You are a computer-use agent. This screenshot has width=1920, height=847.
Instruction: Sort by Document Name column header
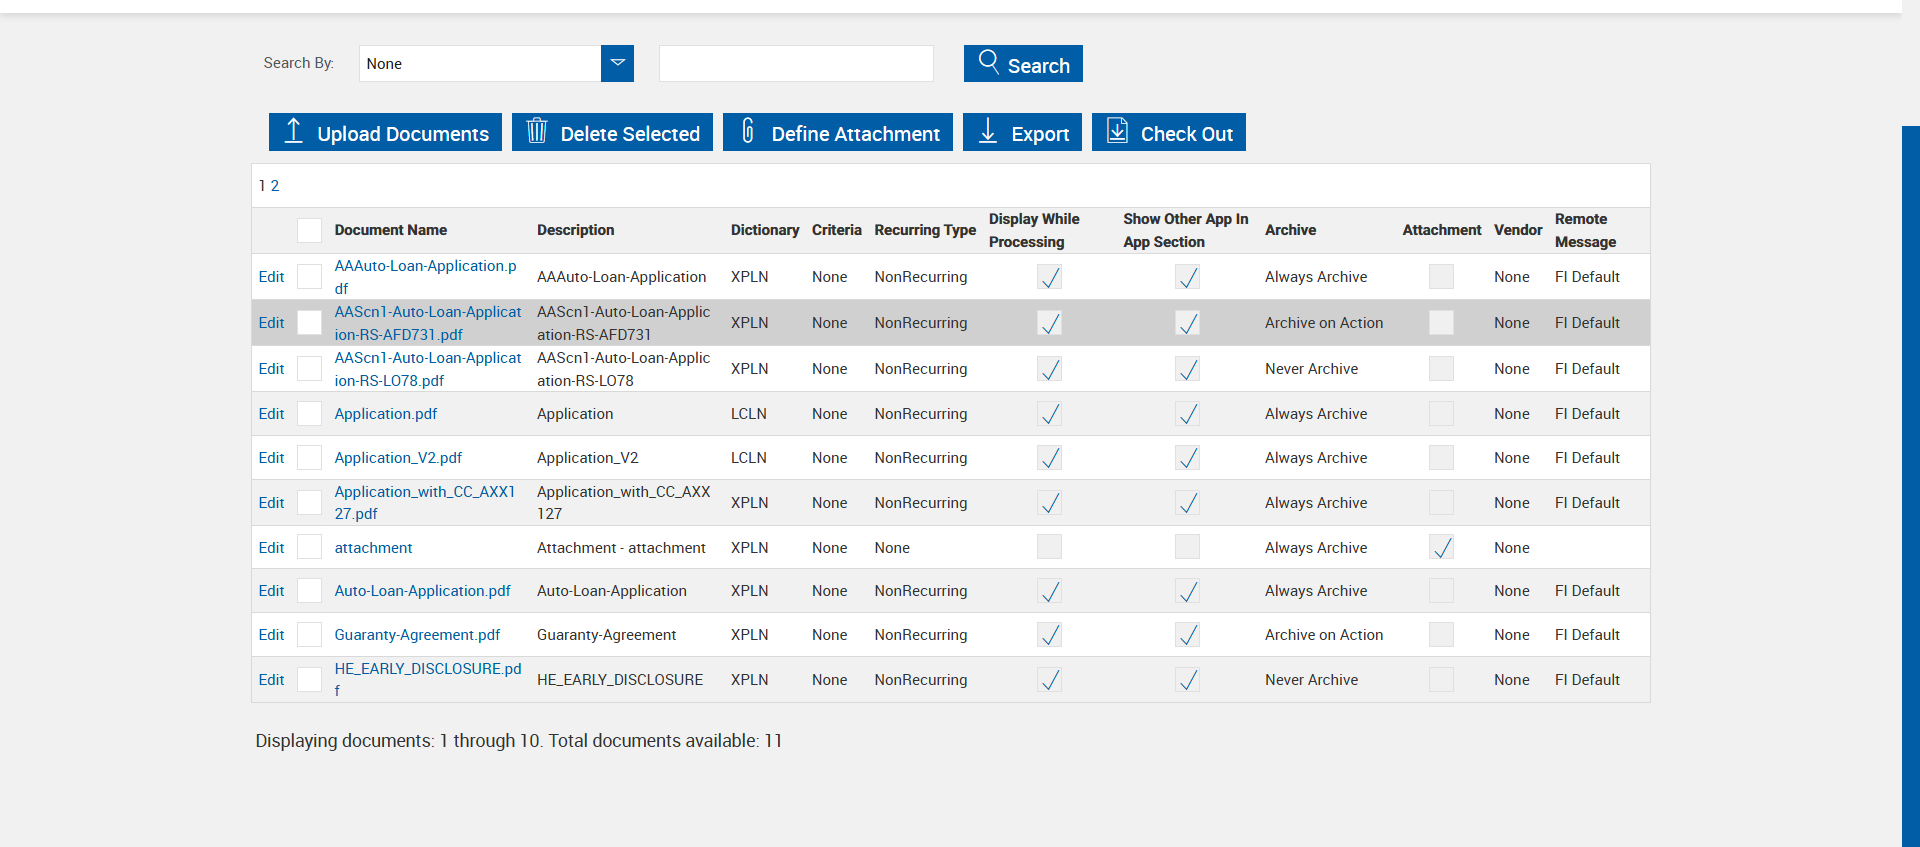(x=390, y=230)
